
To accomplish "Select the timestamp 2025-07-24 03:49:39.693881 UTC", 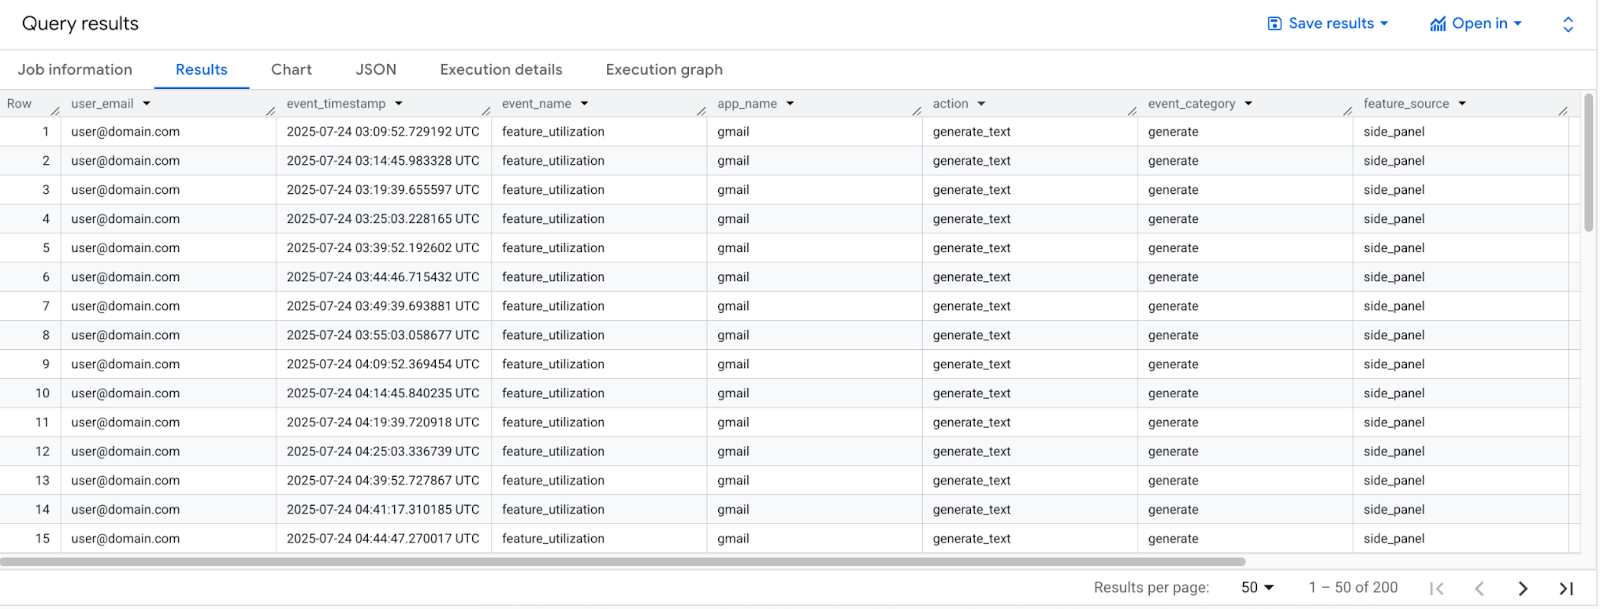I will pyautogui.click(x=383, y=306).
